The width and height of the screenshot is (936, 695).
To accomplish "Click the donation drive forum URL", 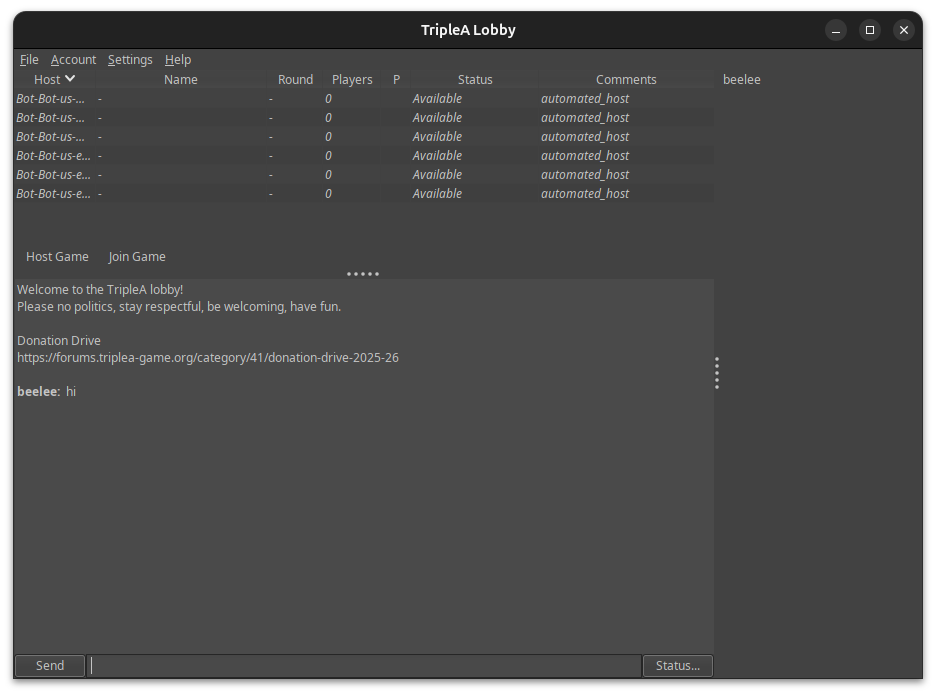I will [x=208, y=358].
